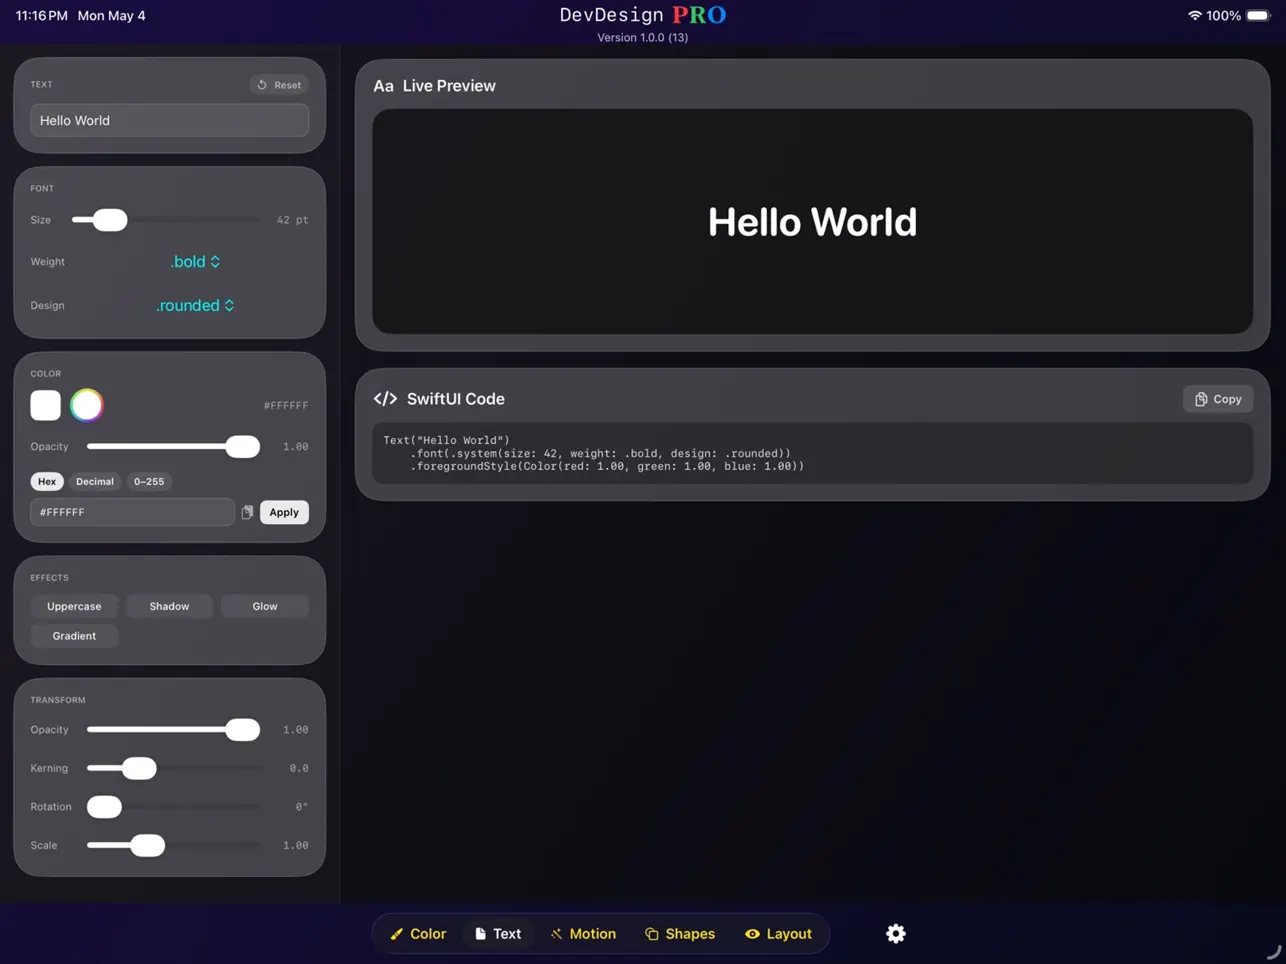The height and width of the screenshot is (964, 1286).
Task: Click the 0° rotation value
Action: click(x=301, y=806)
